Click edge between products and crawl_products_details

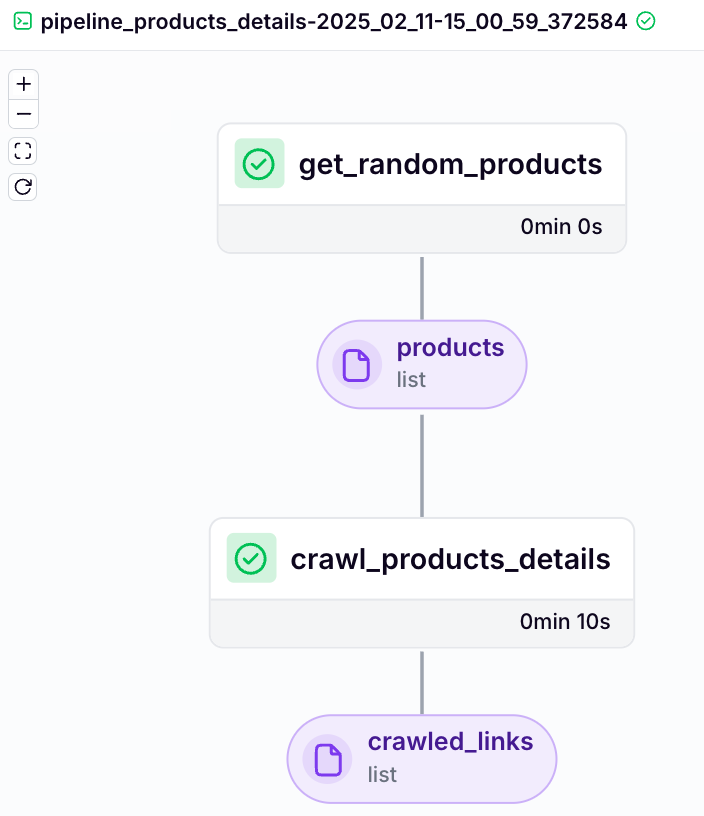[422, 466]
